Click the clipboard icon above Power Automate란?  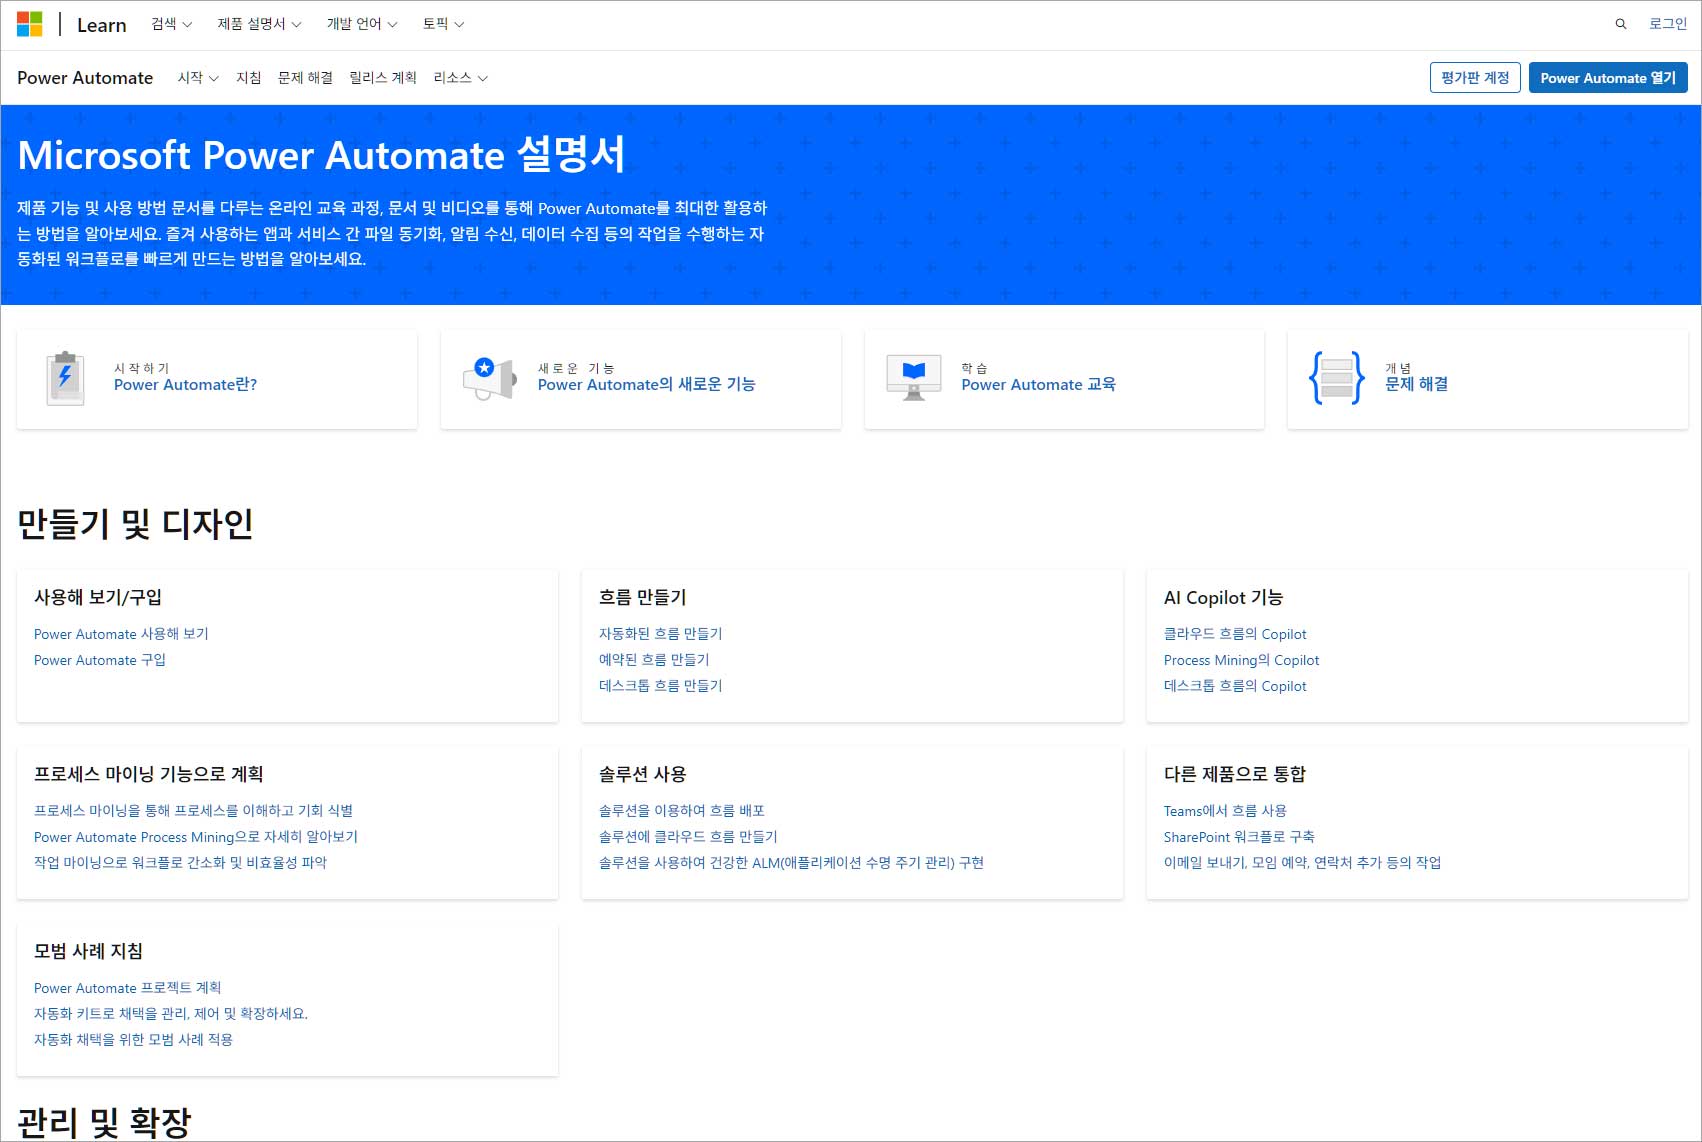click(x=65, y=378)
